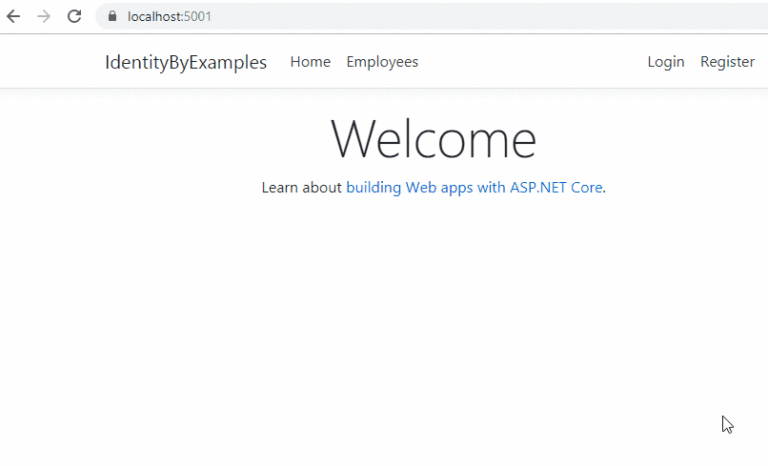768x466 pixels.
Task: Open the Register link
Action: pos(727,62)
